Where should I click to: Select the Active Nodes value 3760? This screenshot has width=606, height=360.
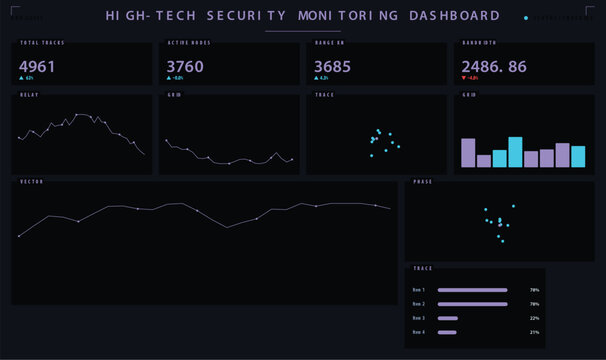tap(185, 67)
